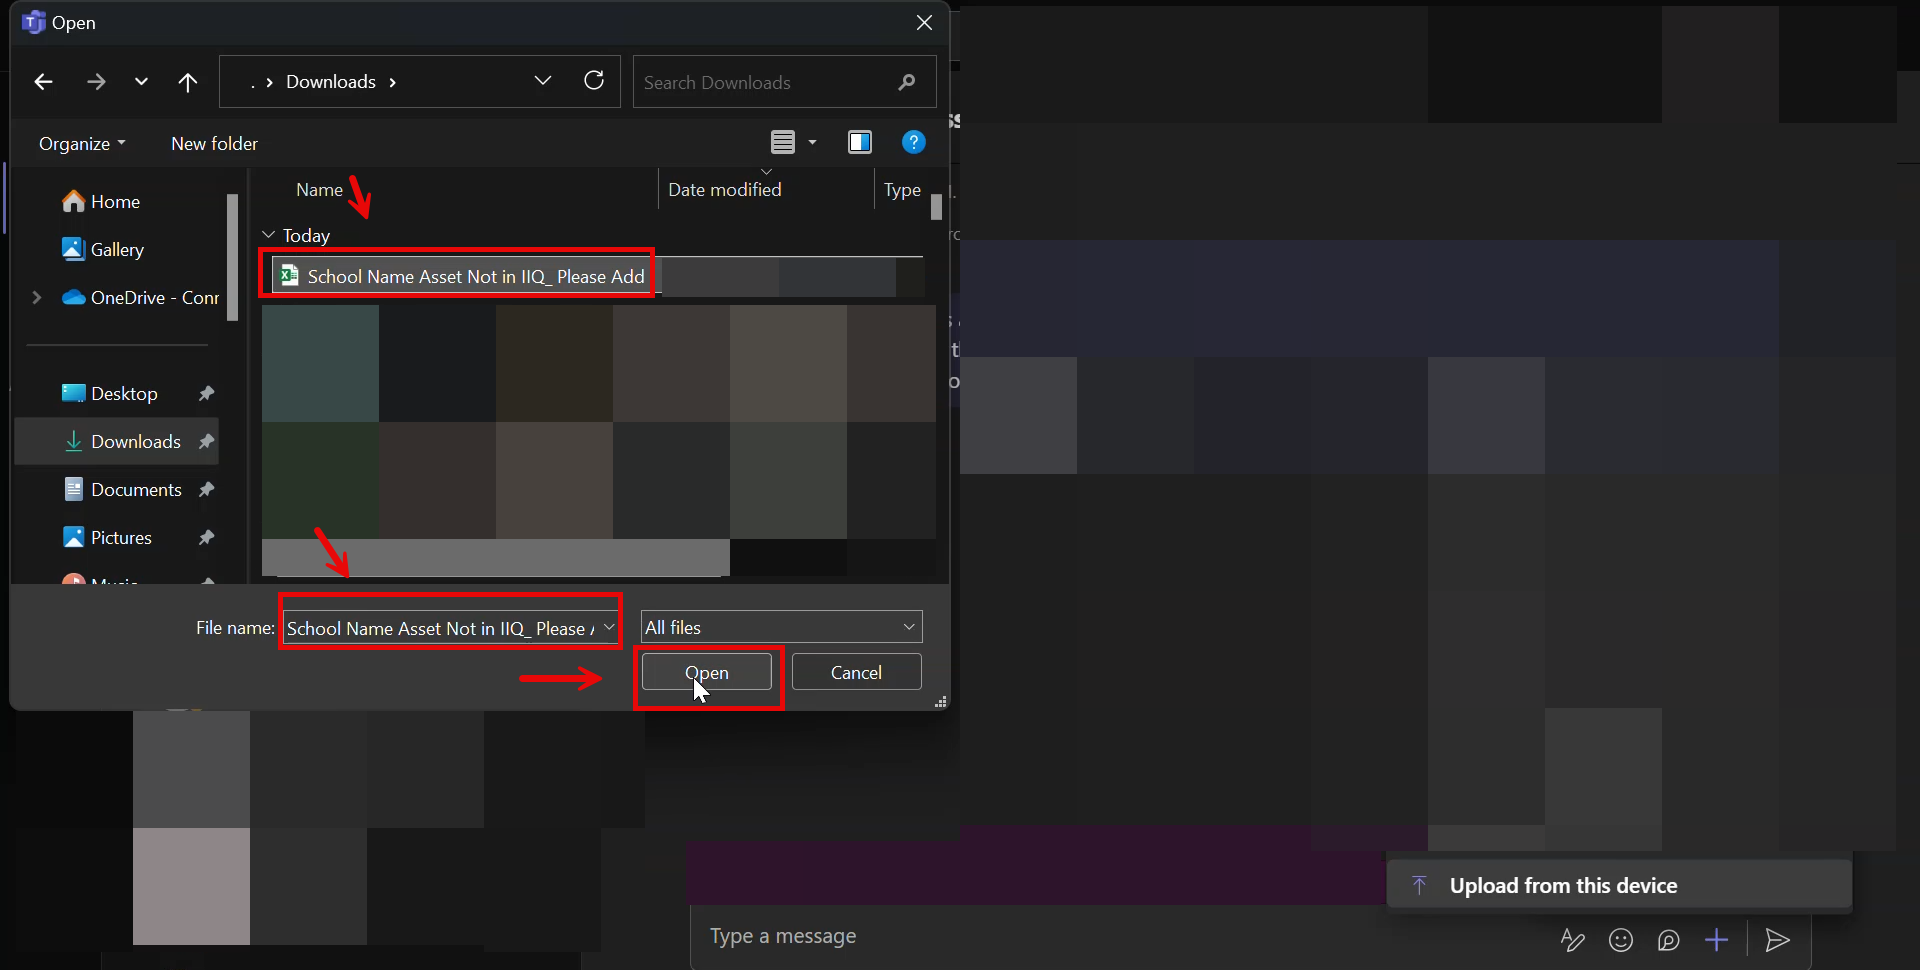The width and height of the screenshot is (1920, 970).
Task: Open the format text pen icon
Action: coord(1572,940)
